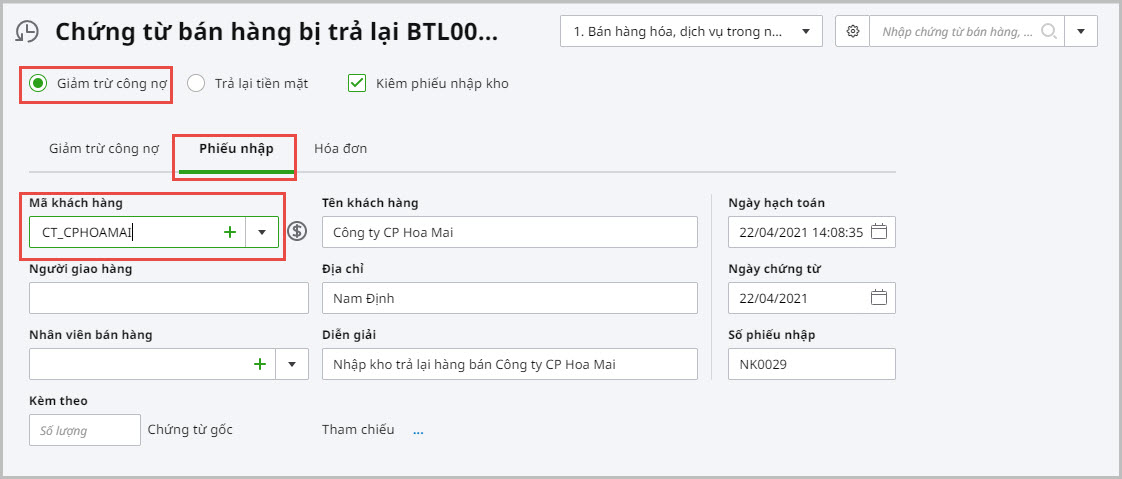Switch to the Giảm trừ công nợ tab
This screenshot has height=479, width=1122.
coord(104,149)
